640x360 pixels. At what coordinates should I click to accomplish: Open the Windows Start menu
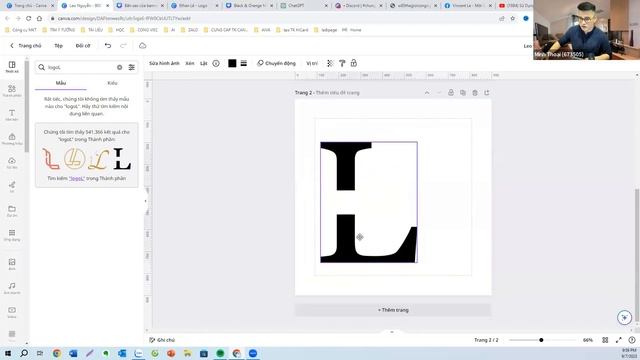point(8,353)
